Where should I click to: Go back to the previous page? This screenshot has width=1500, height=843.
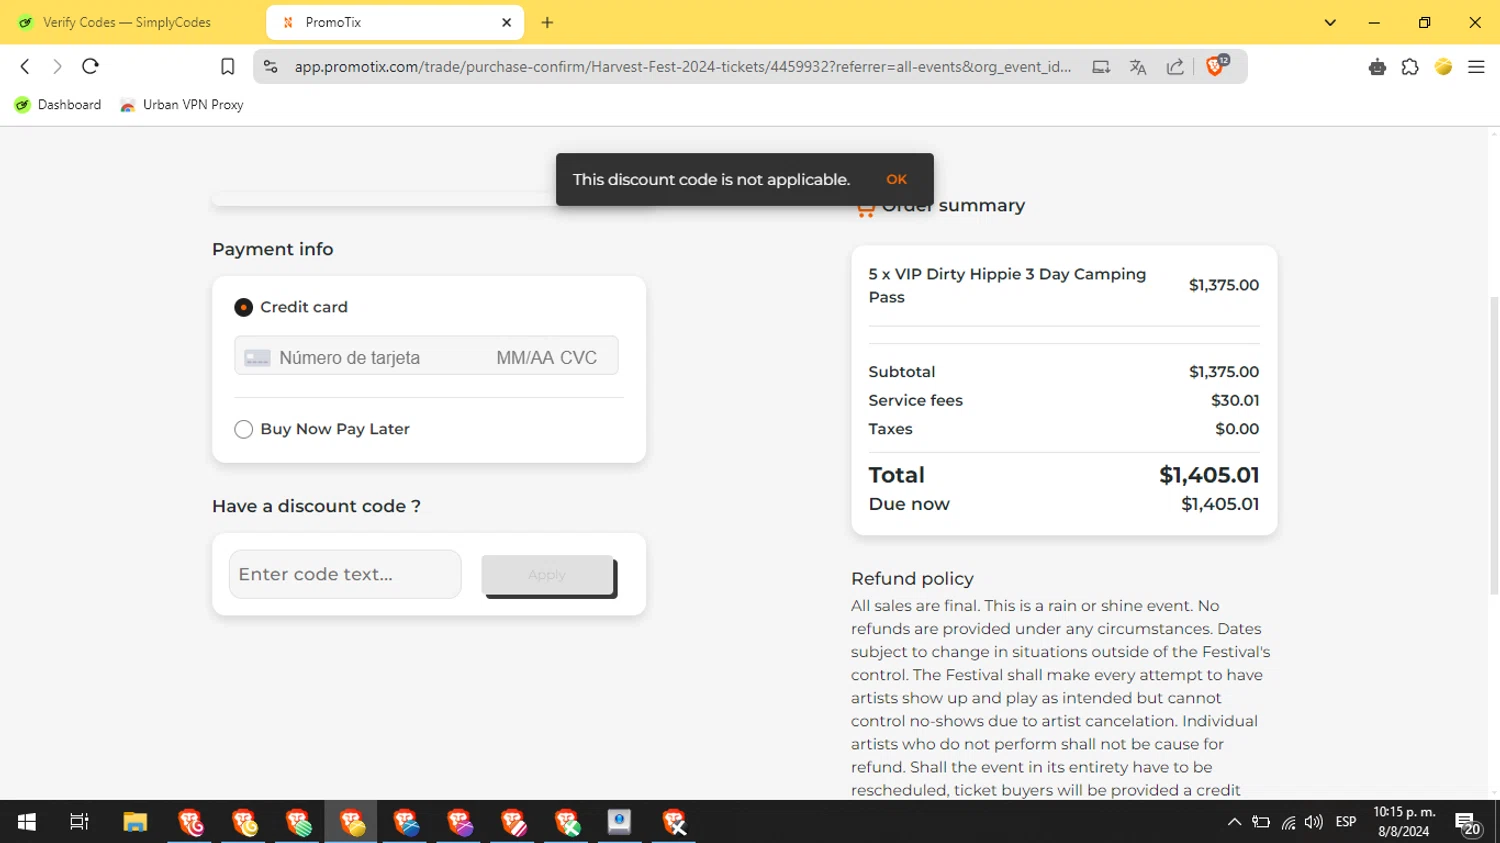(x=25, y=66)
